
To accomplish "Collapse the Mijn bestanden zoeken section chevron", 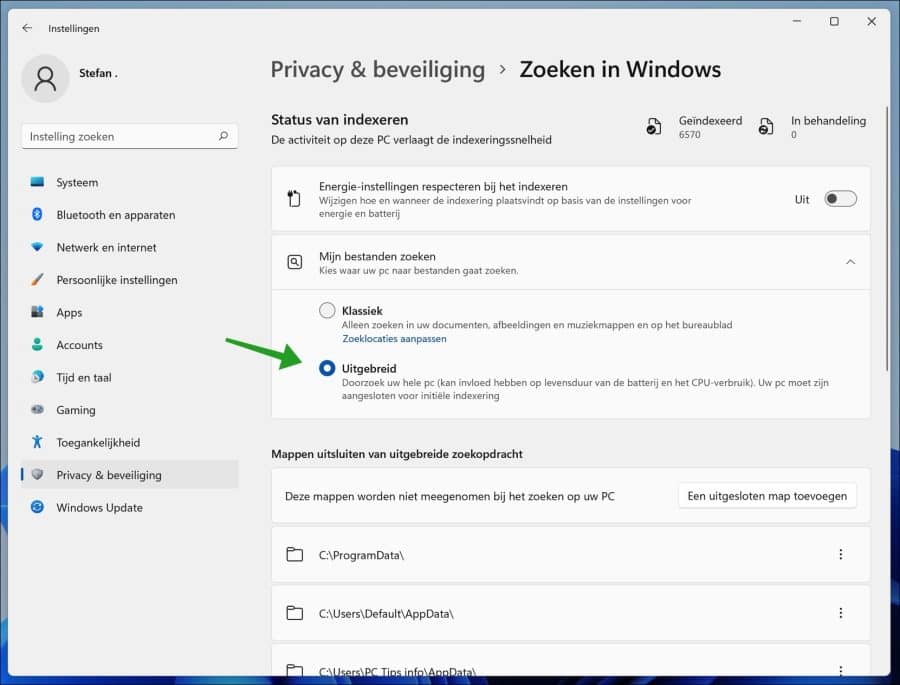I will 850,262.
